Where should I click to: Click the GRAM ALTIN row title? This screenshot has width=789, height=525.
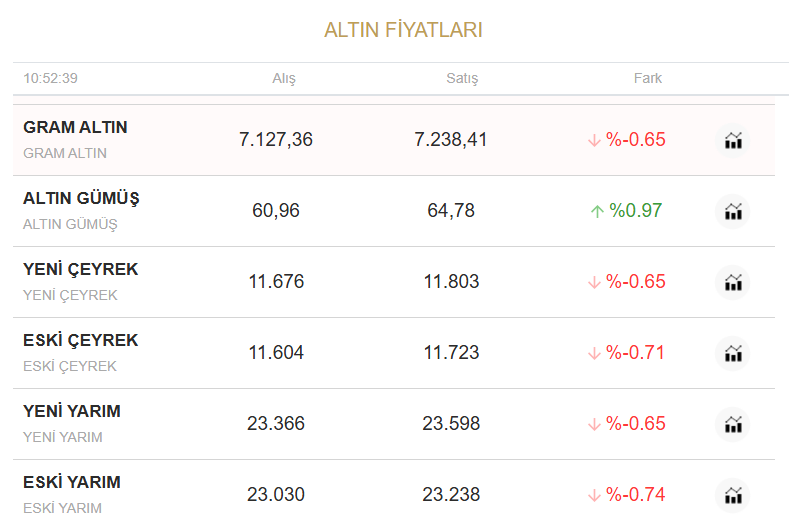[x=75, y=128]
